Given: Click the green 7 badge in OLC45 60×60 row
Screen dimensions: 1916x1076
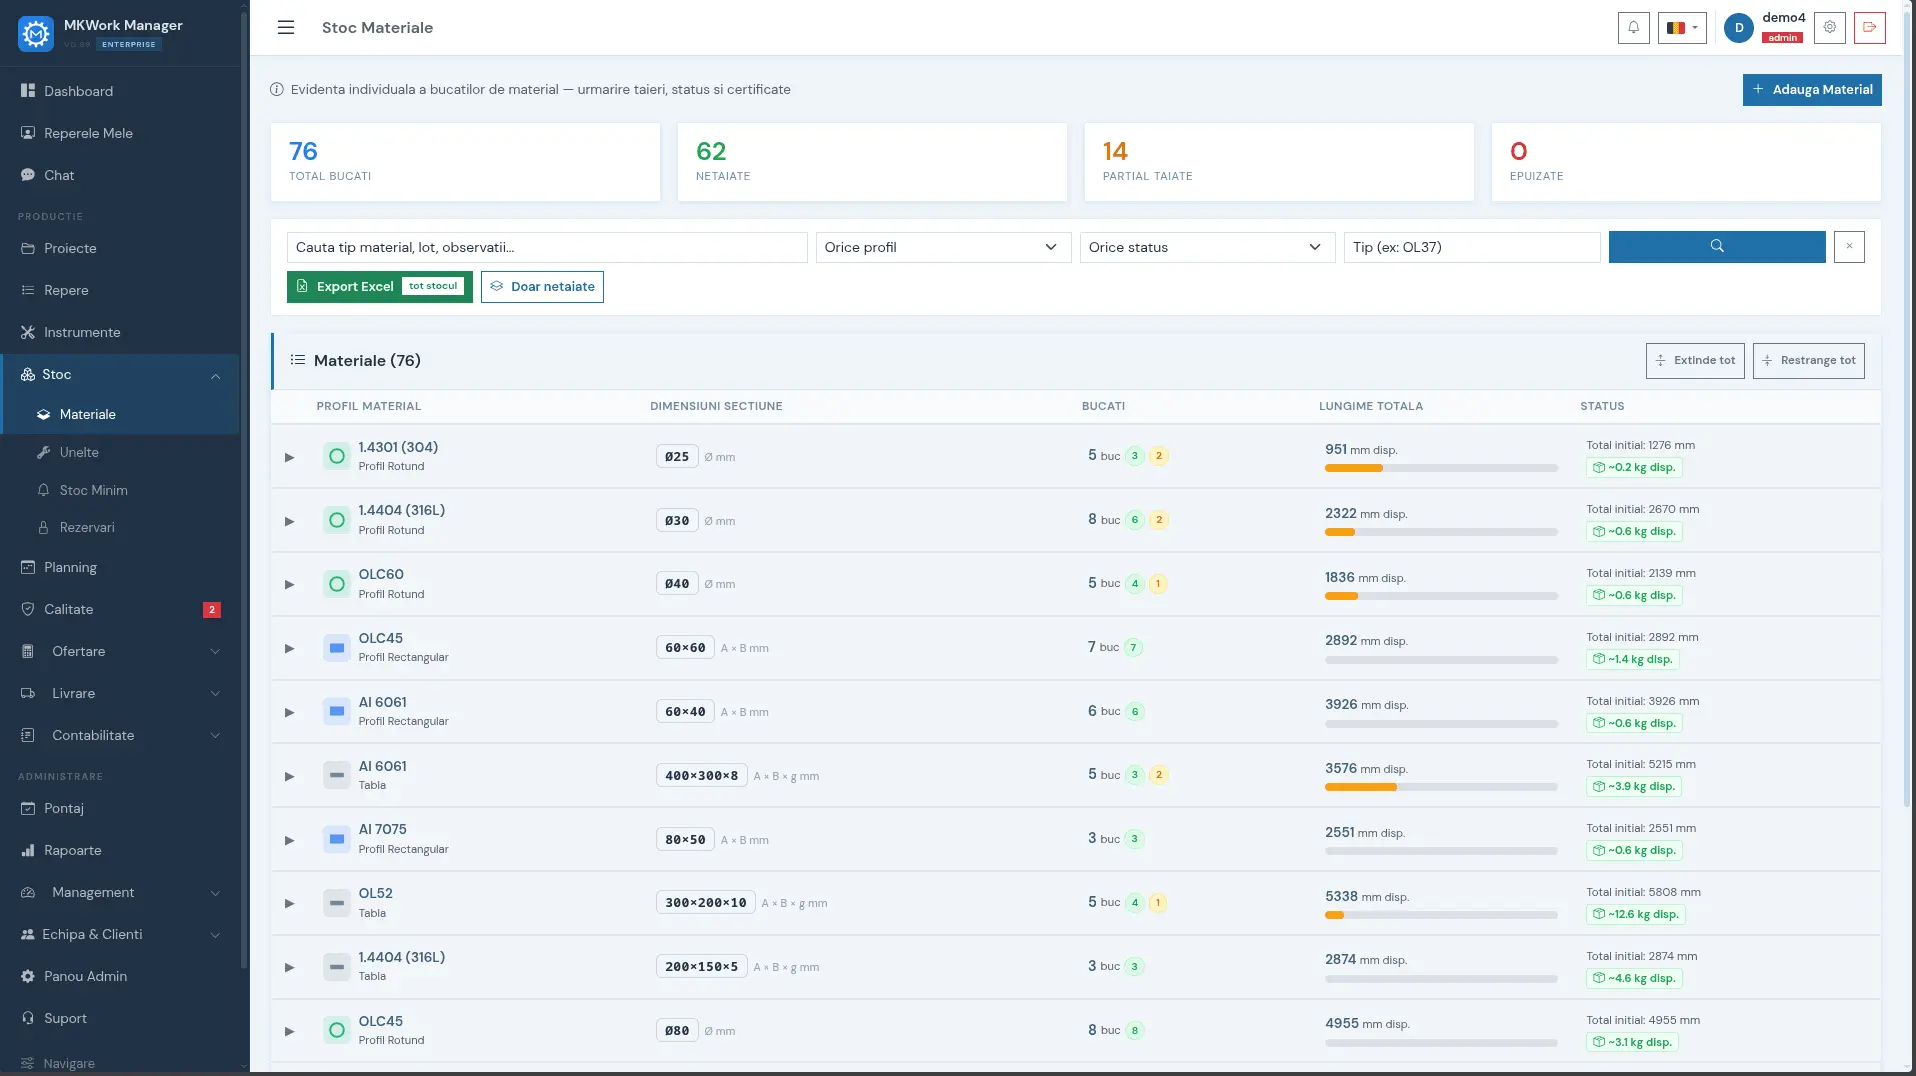Looking at the screenshot, I should [1134, 648].
